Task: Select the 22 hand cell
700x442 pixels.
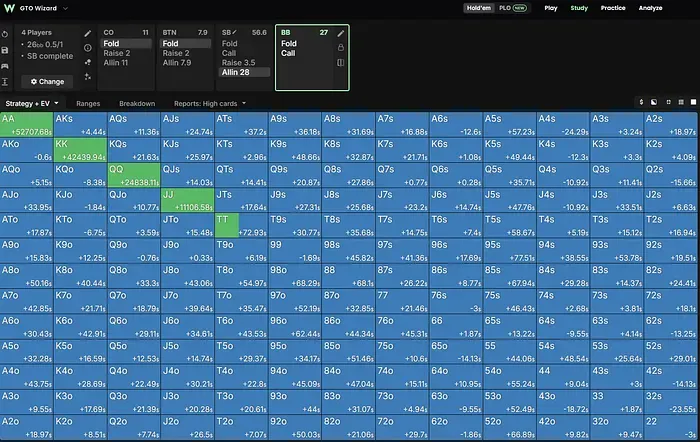Action: coord(671,427)
